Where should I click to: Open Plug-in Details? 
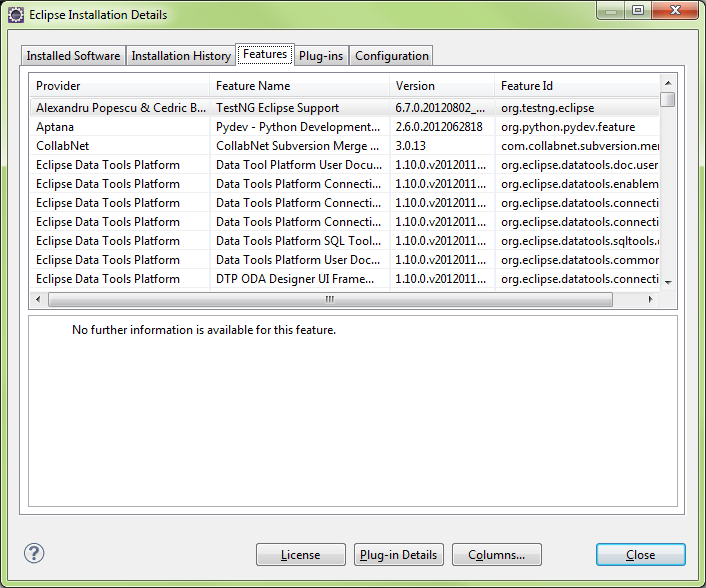[x=398, y=555]
